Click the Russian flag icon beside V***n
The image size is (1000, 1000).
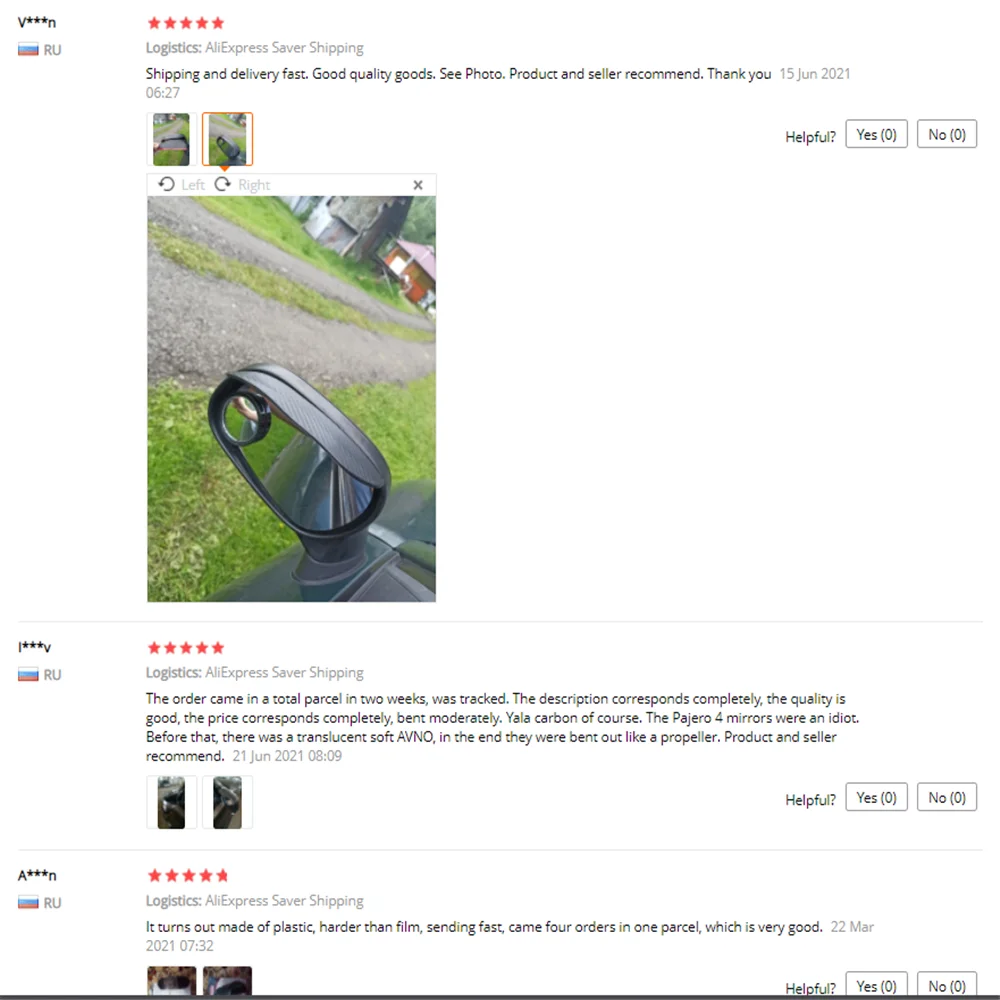[28, 49]
